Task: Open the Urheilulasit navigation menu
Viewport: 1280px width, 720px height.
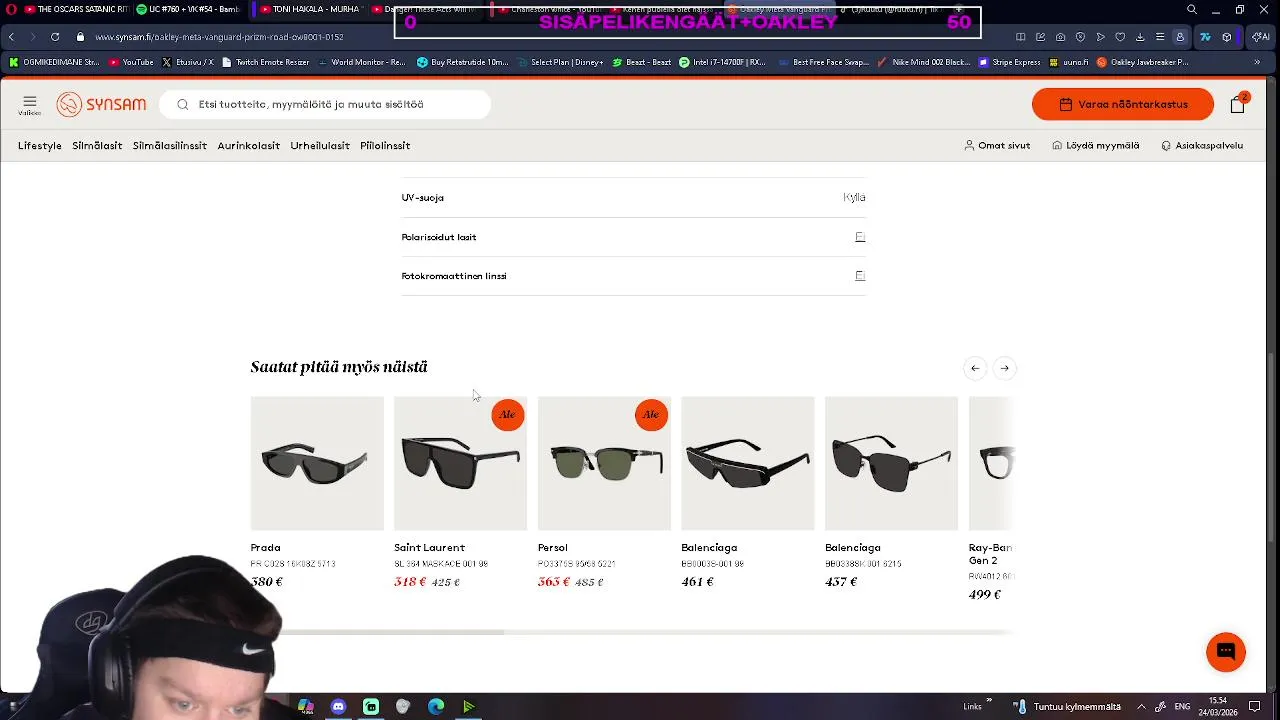Action: coord(320,146)
